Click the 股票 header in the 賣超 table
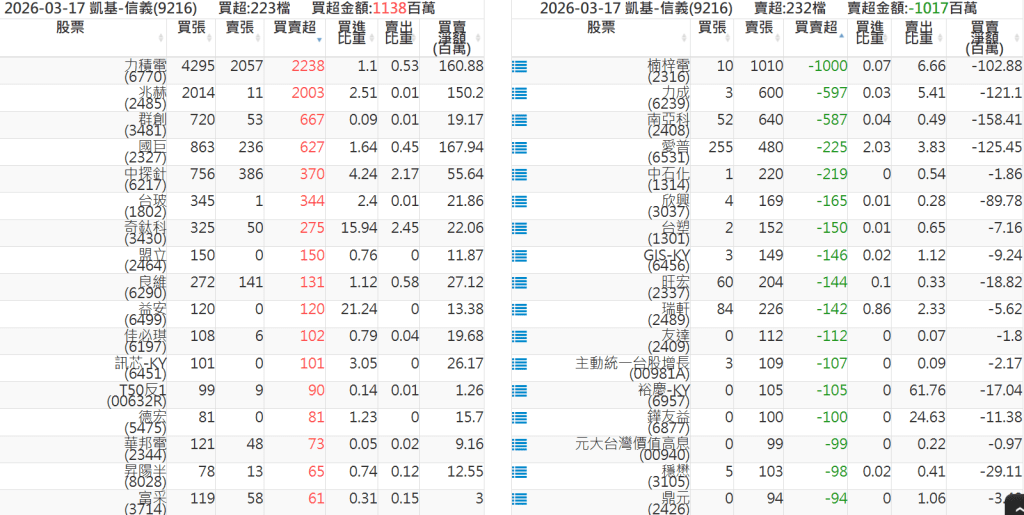The height and width of the screenshot is (515, 1024). pyautogui.click(x=601, y=28)
